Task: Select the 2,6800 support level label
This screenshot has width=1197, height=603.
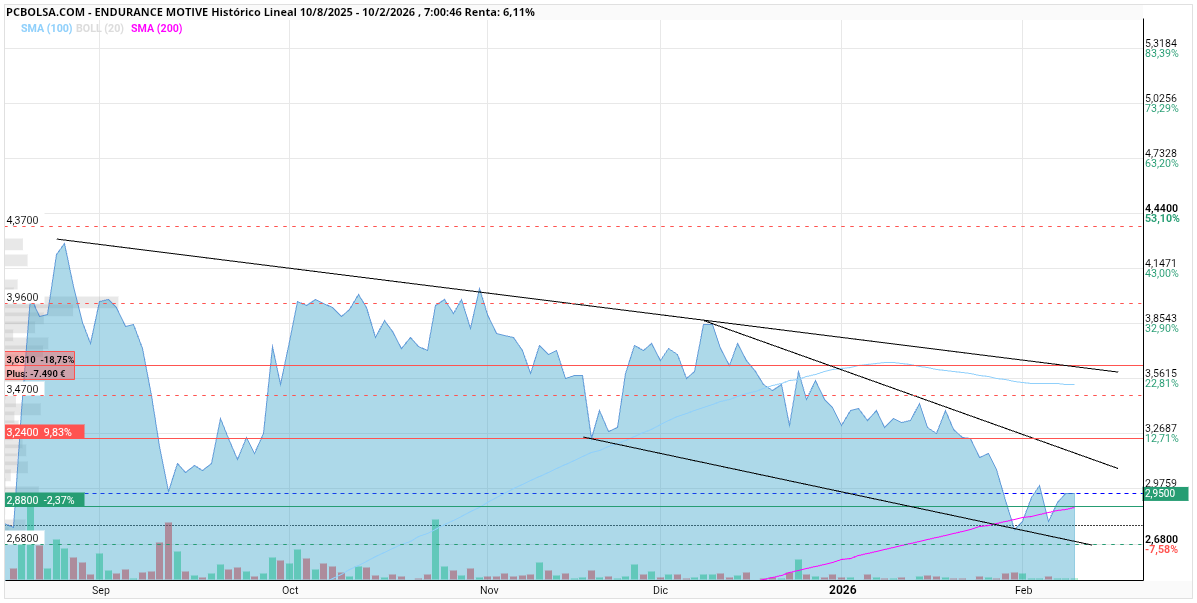Action: point(22,538)
